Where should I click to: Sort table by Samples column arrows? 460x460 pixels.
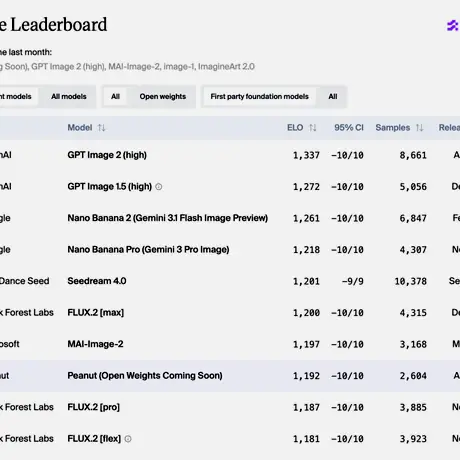pos(419,128)
